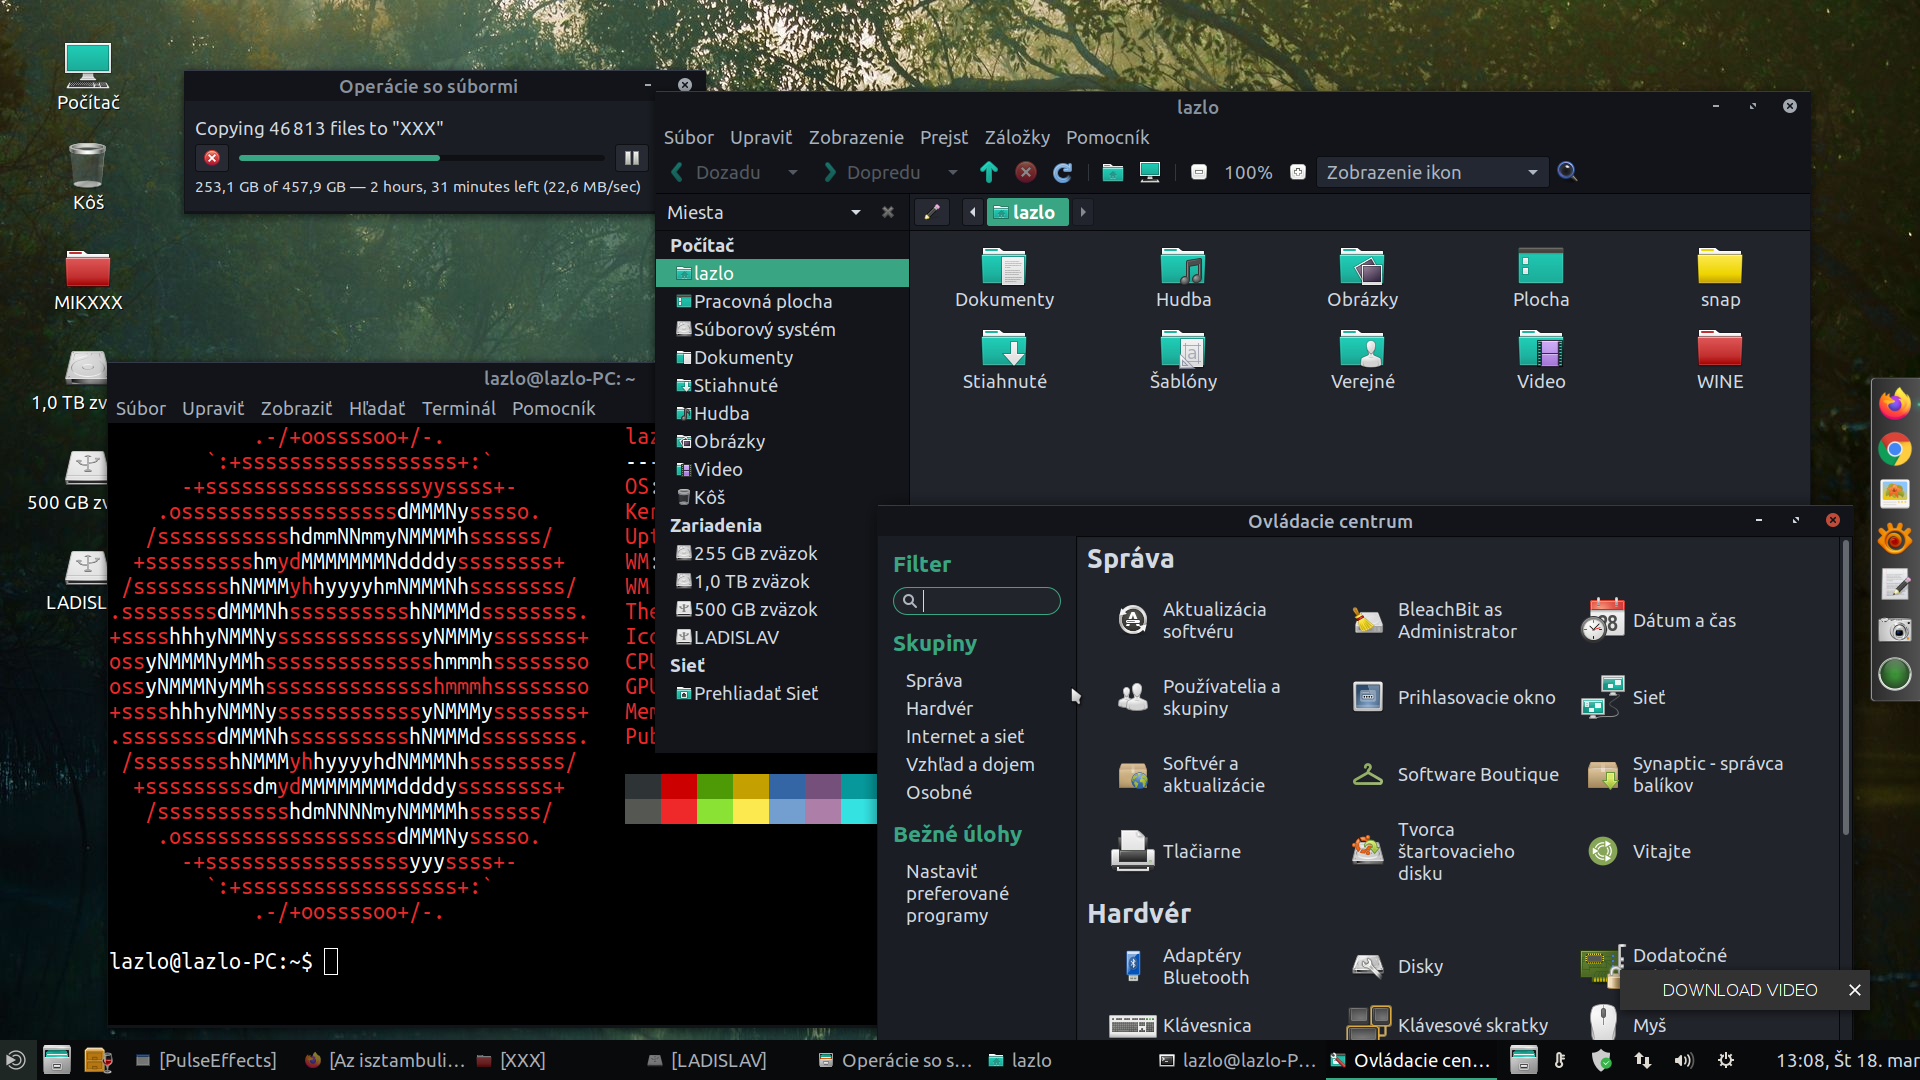Viewport: 1920px width, 1080px height.
Task: Toggle location edit pencil button
Action: 931,212
